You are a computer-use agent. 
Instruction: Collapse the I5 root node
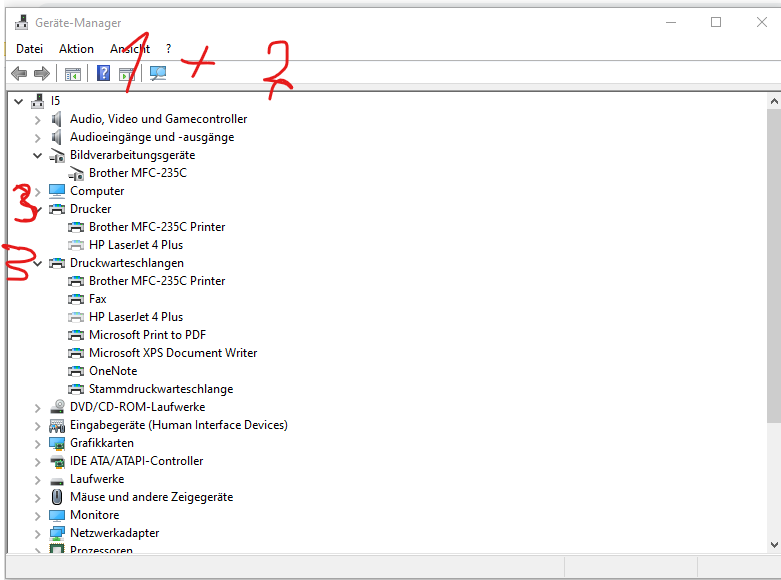pyautogui.click(x=19, y=101)
